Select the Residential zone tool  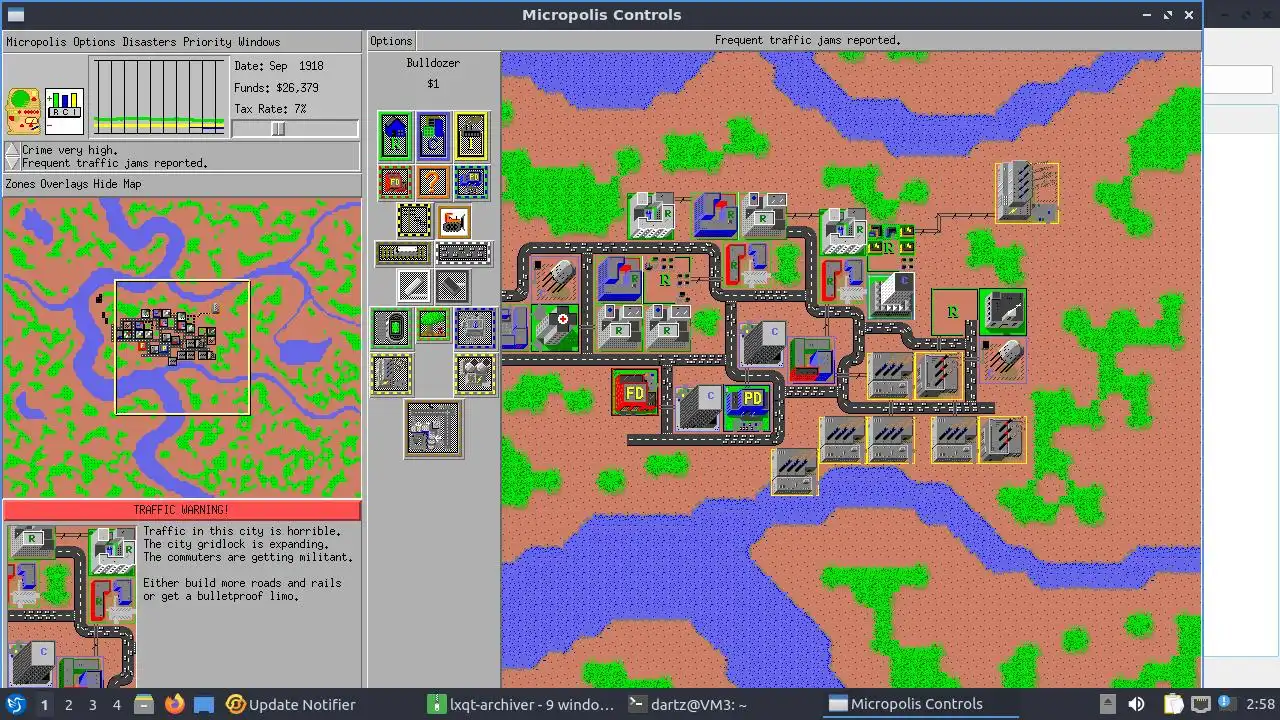click(x=395, y=136)
